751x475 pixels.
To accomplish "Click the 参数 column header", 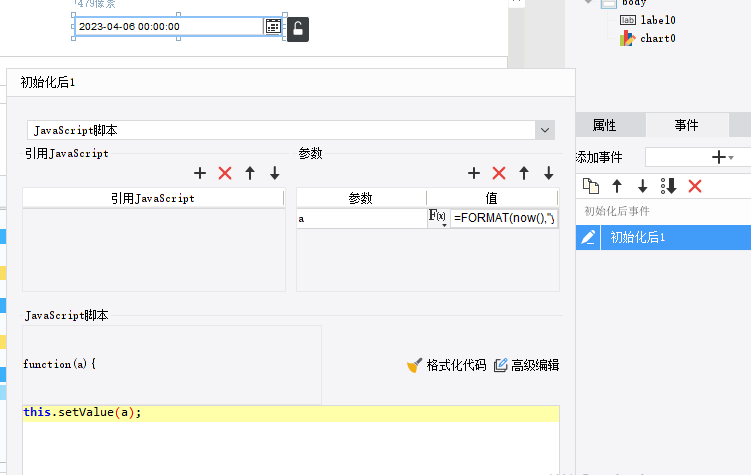I will [x=361, y=198].
